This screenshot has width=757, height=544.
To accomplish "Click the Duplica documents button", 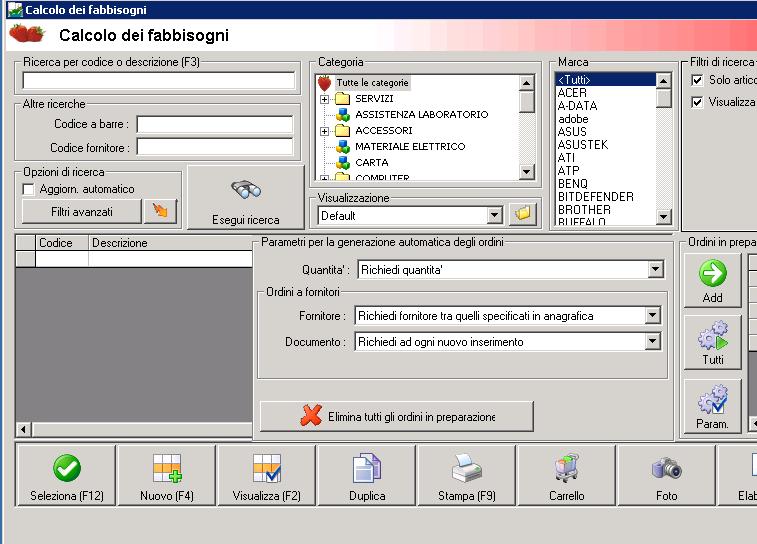I will point(367,475).
